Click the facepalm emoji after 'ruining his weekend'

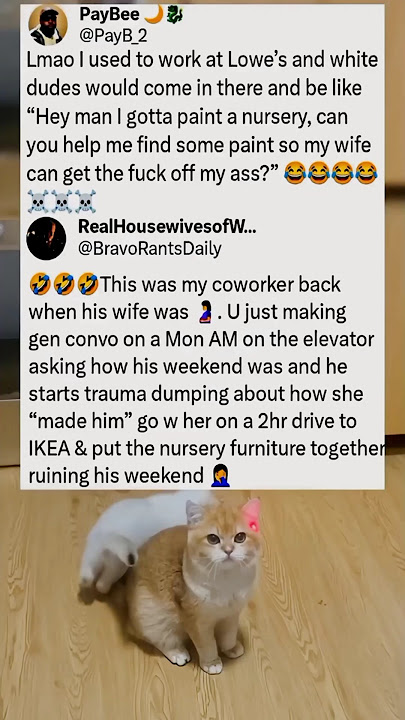(221, 477)
